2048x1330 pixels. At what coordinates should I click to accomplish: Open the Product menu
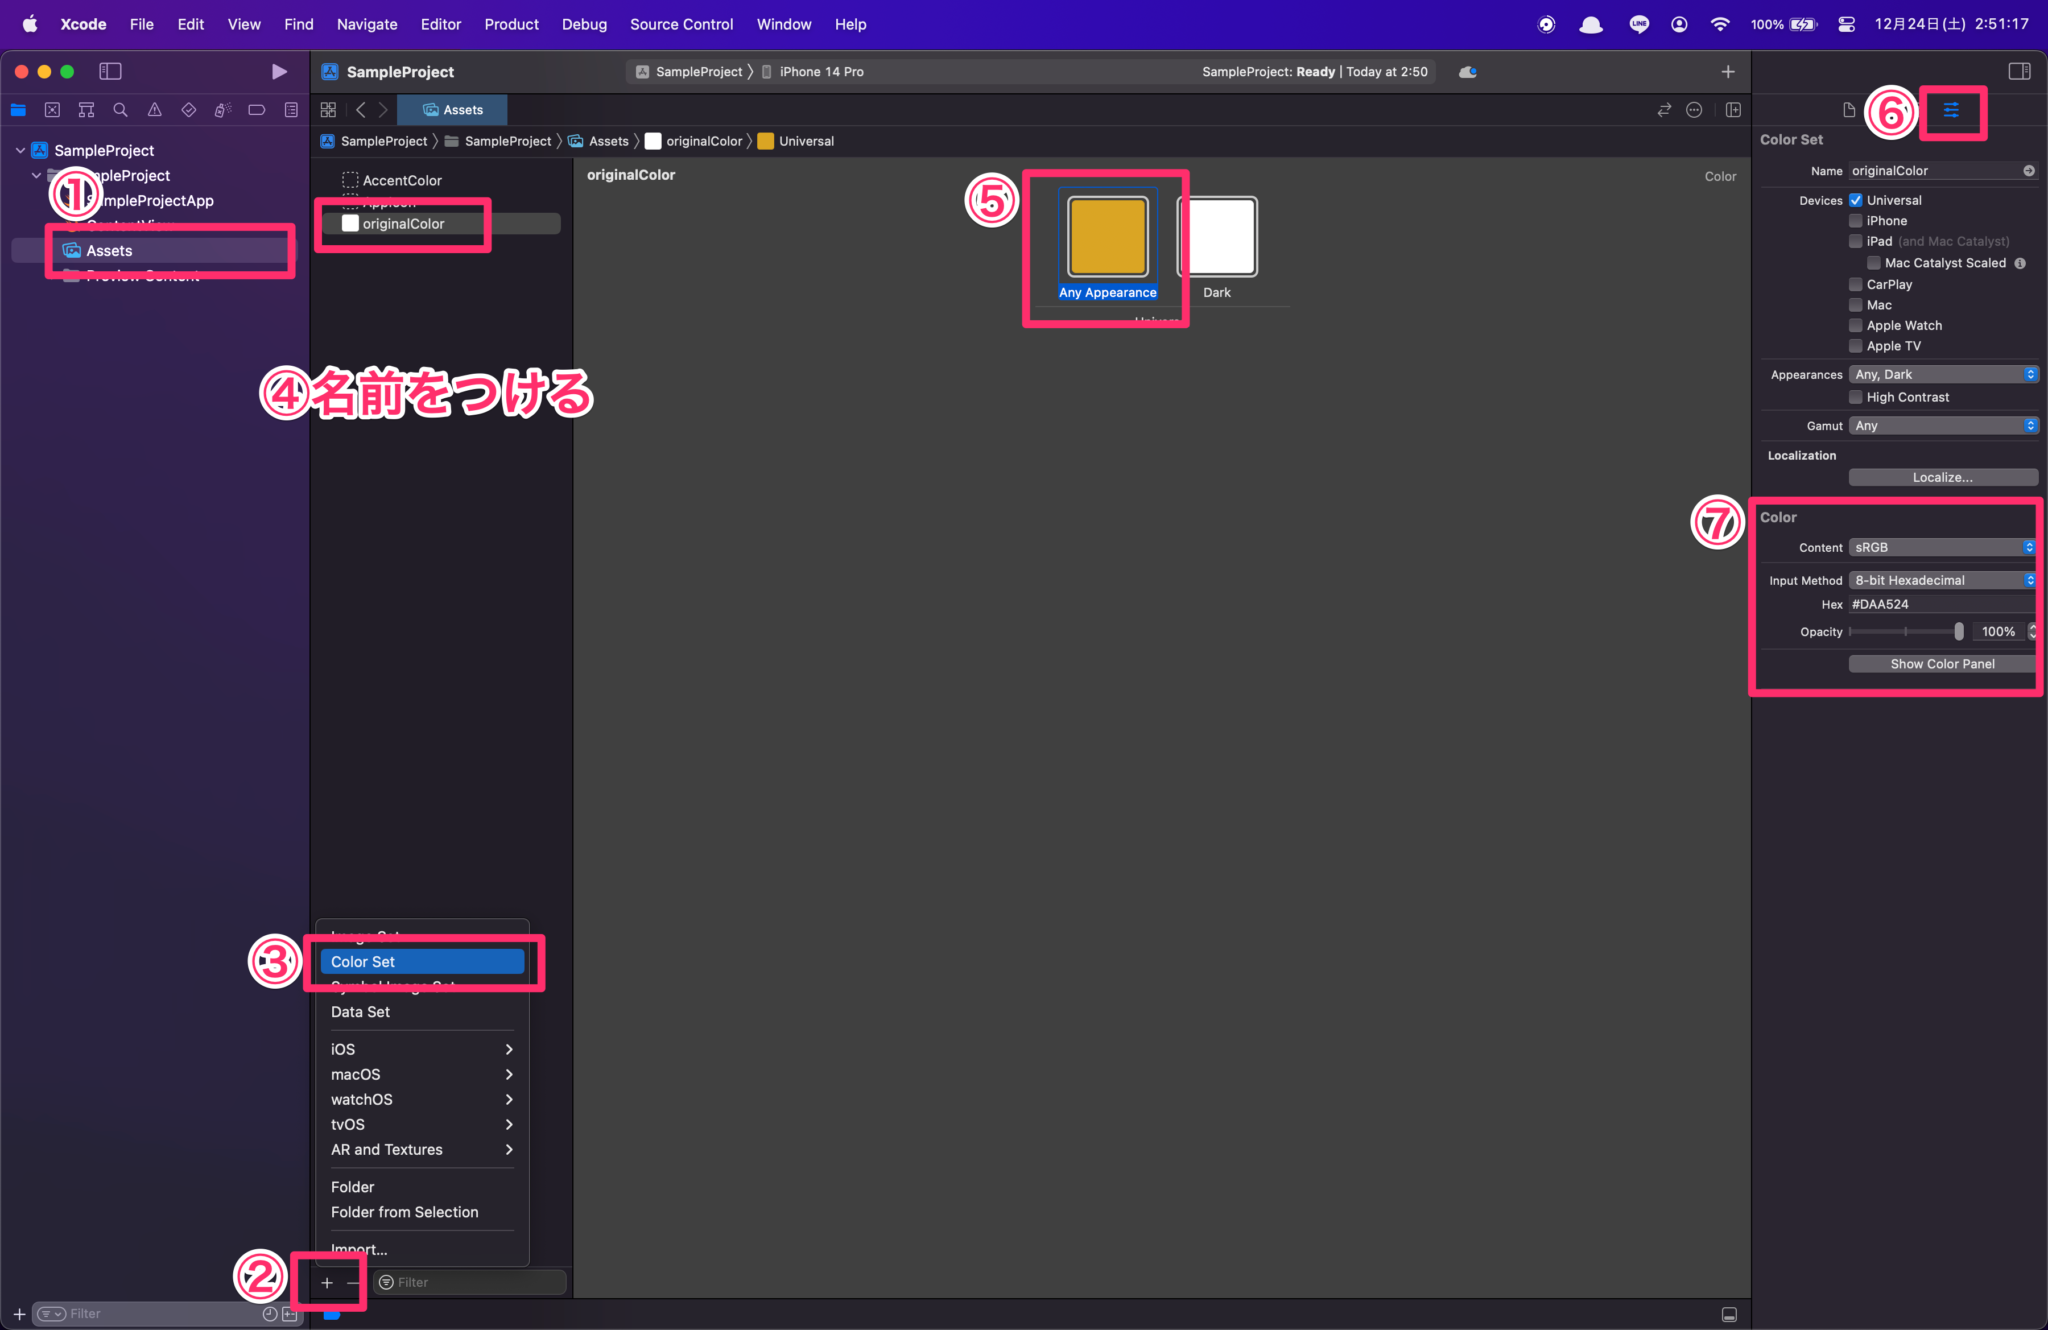pyautogui.click(x=511, y=24)
